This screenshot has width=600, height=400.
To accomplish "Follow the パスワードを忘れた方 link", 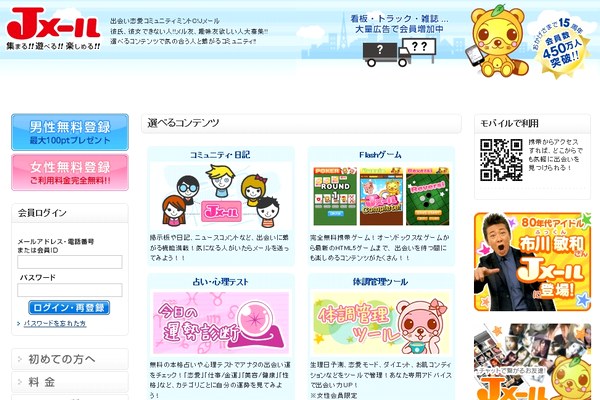I will (x=55, y=323).
